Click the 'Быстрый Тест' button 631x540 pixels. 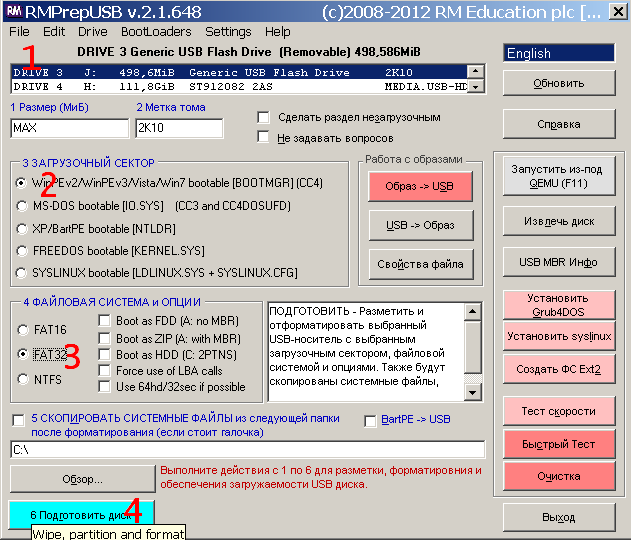pyautogui.click(x=558, y=443)
